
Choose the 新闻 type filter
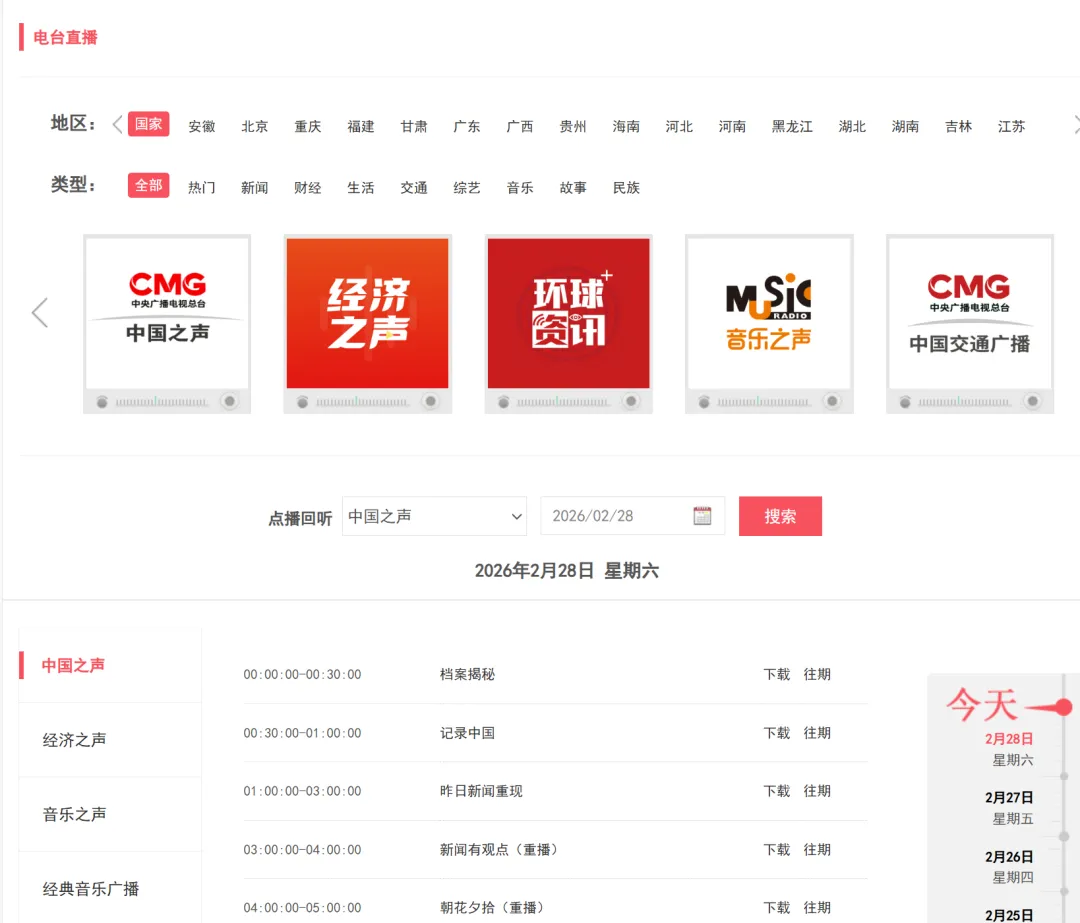coord(255,187)
